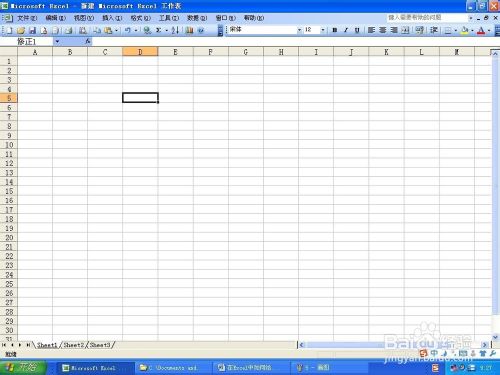Viewport: 500px width, 375px height.
Task: Open the font size 12 dropdown
Action: point(323,30)
